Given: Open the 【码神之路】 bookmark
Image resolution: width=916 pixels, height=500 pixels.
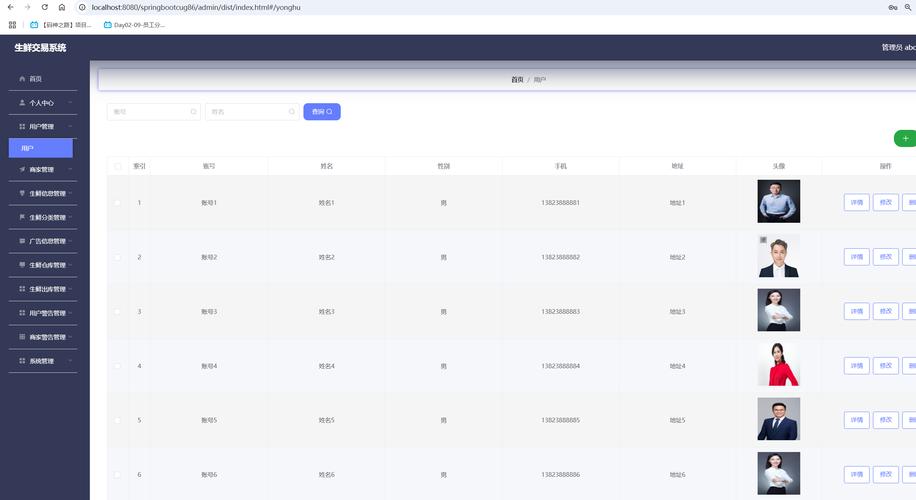Looking at the screenshot, I should (61, 25).
